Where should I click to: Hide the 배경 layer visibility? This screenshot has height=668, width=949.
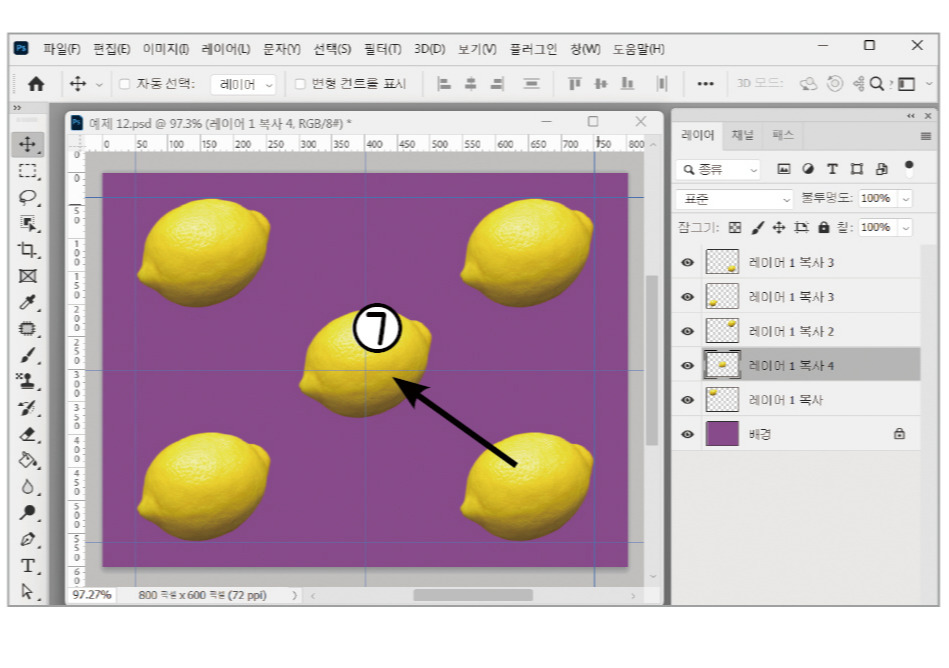click(x=687, y=433)
